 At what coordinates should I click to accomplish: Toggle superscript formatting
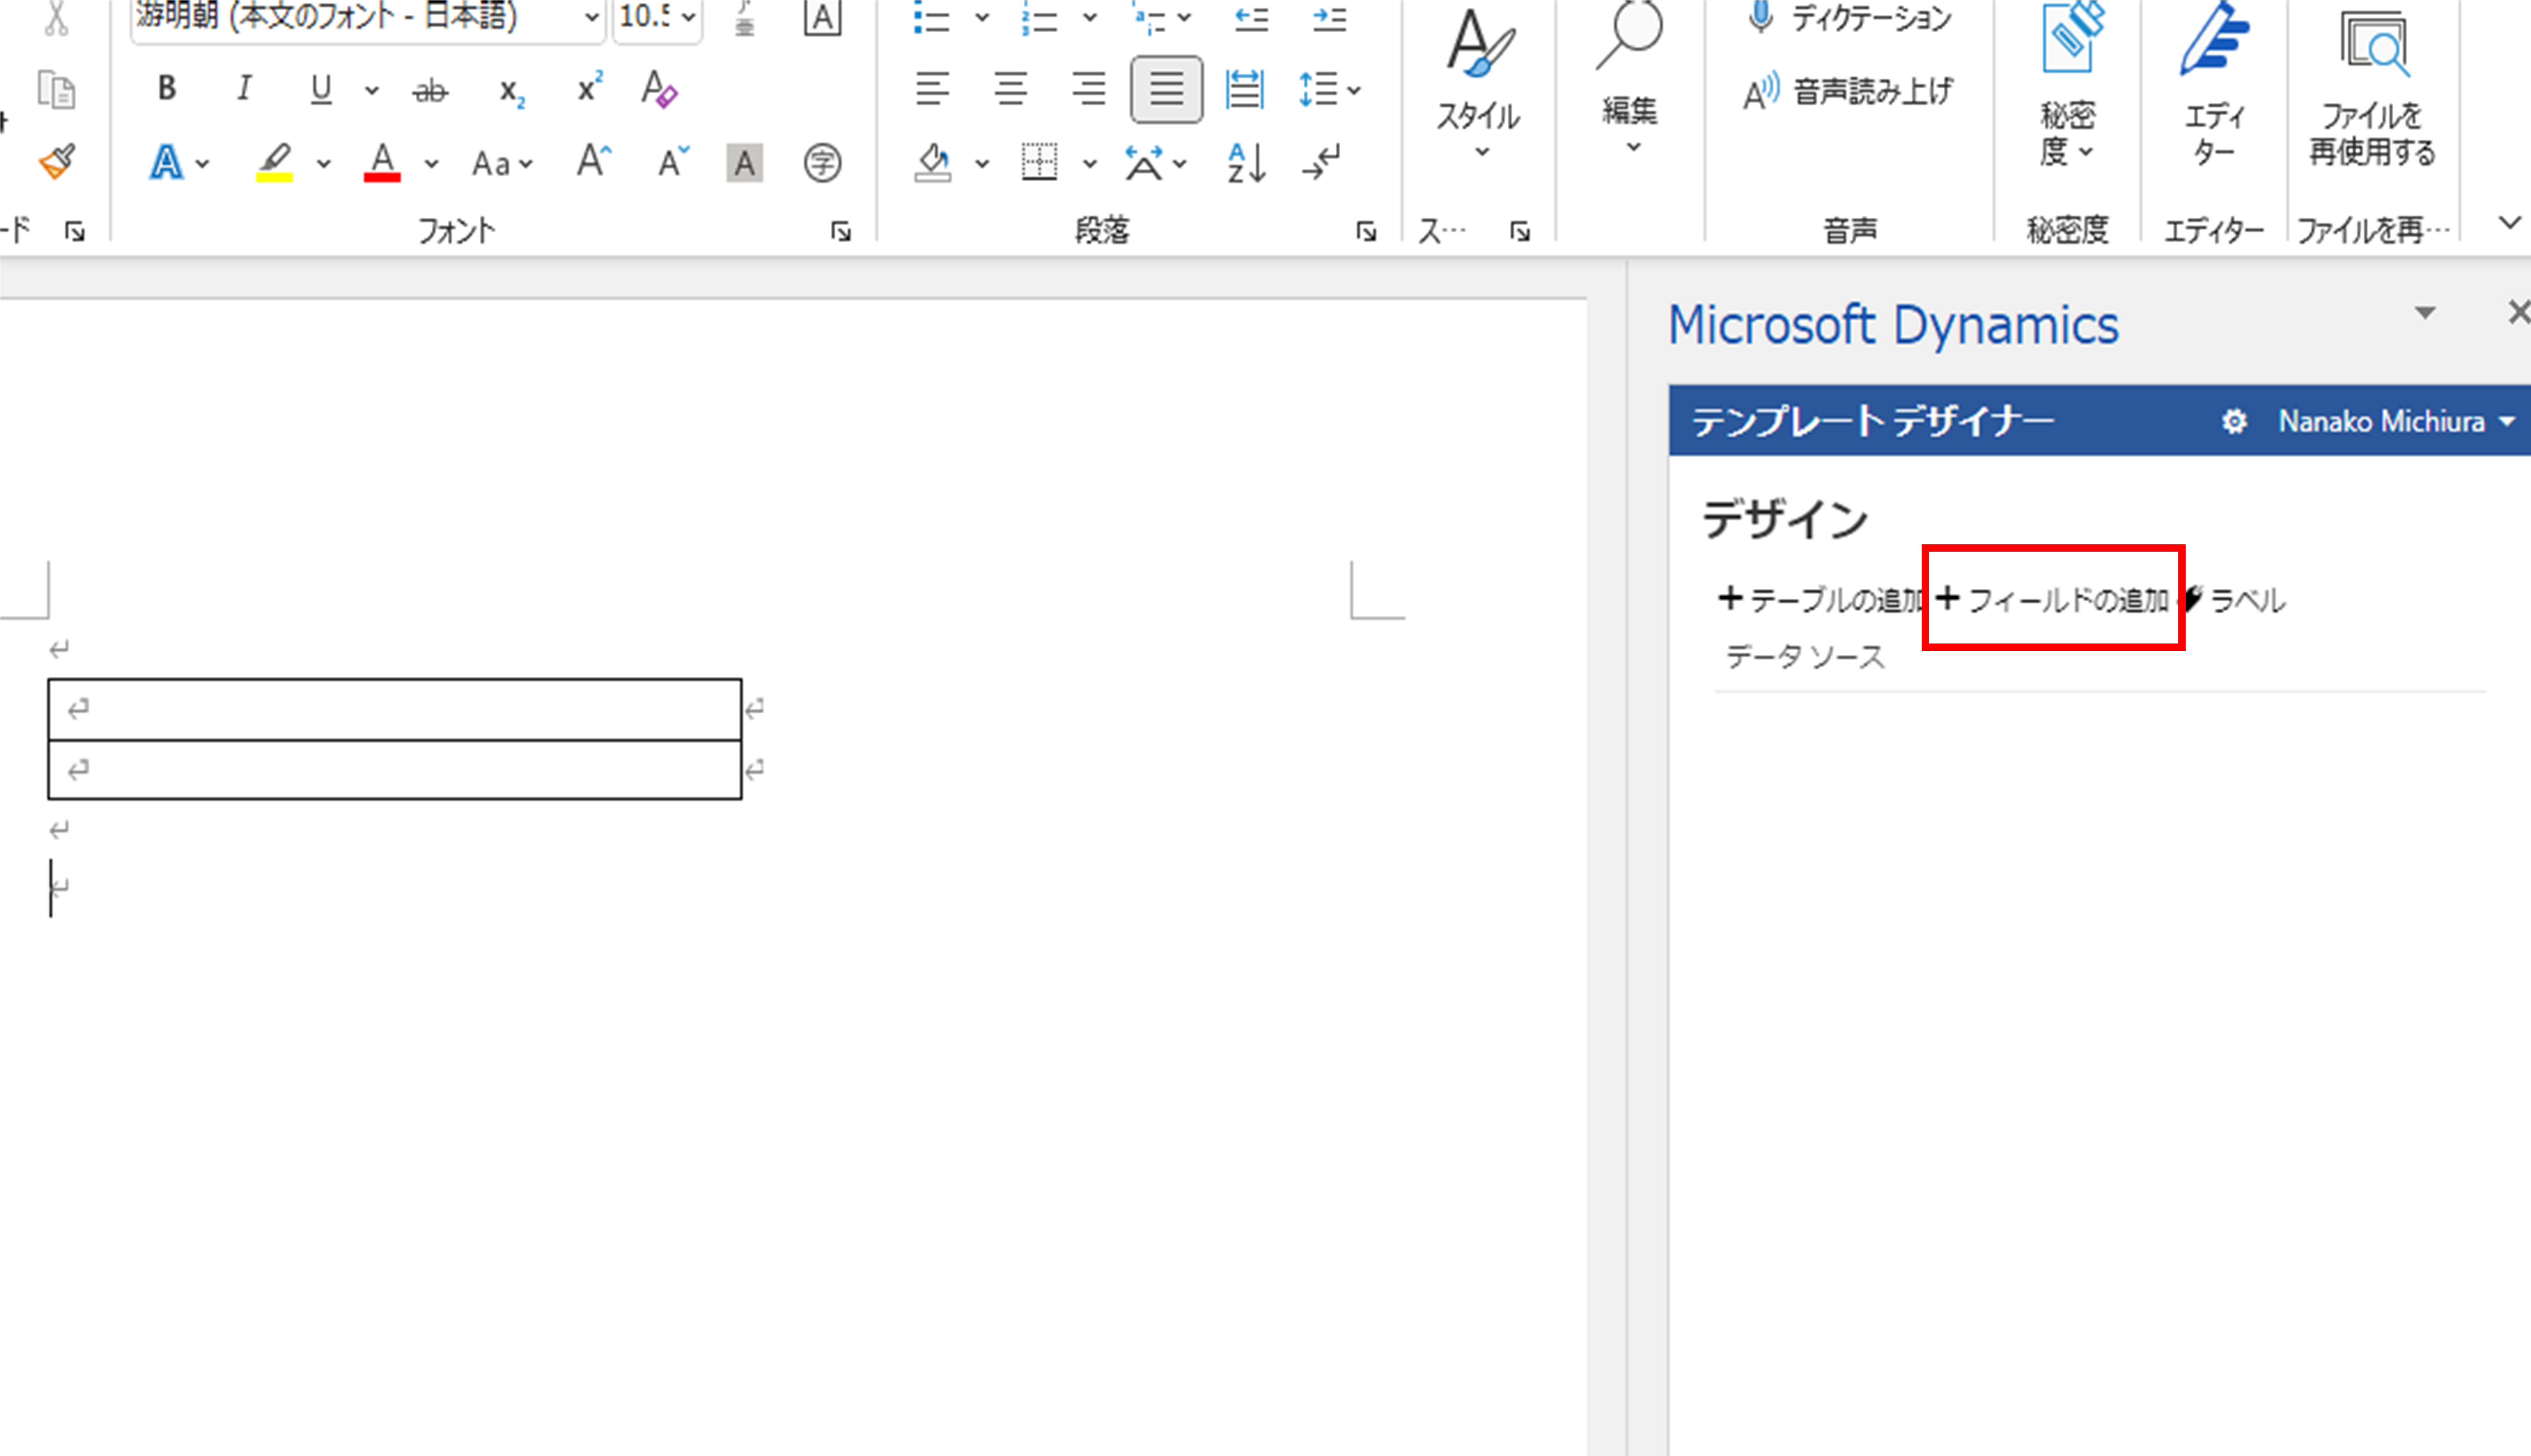click(590, 88)
